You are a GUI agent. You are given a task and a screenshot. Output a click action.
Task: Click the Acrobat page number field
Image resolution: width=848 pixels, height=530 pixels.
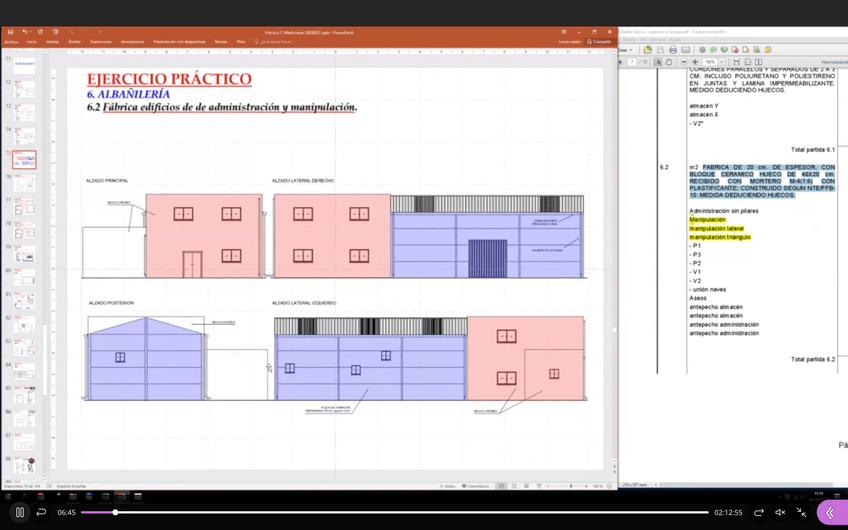[x=632, y=62]
